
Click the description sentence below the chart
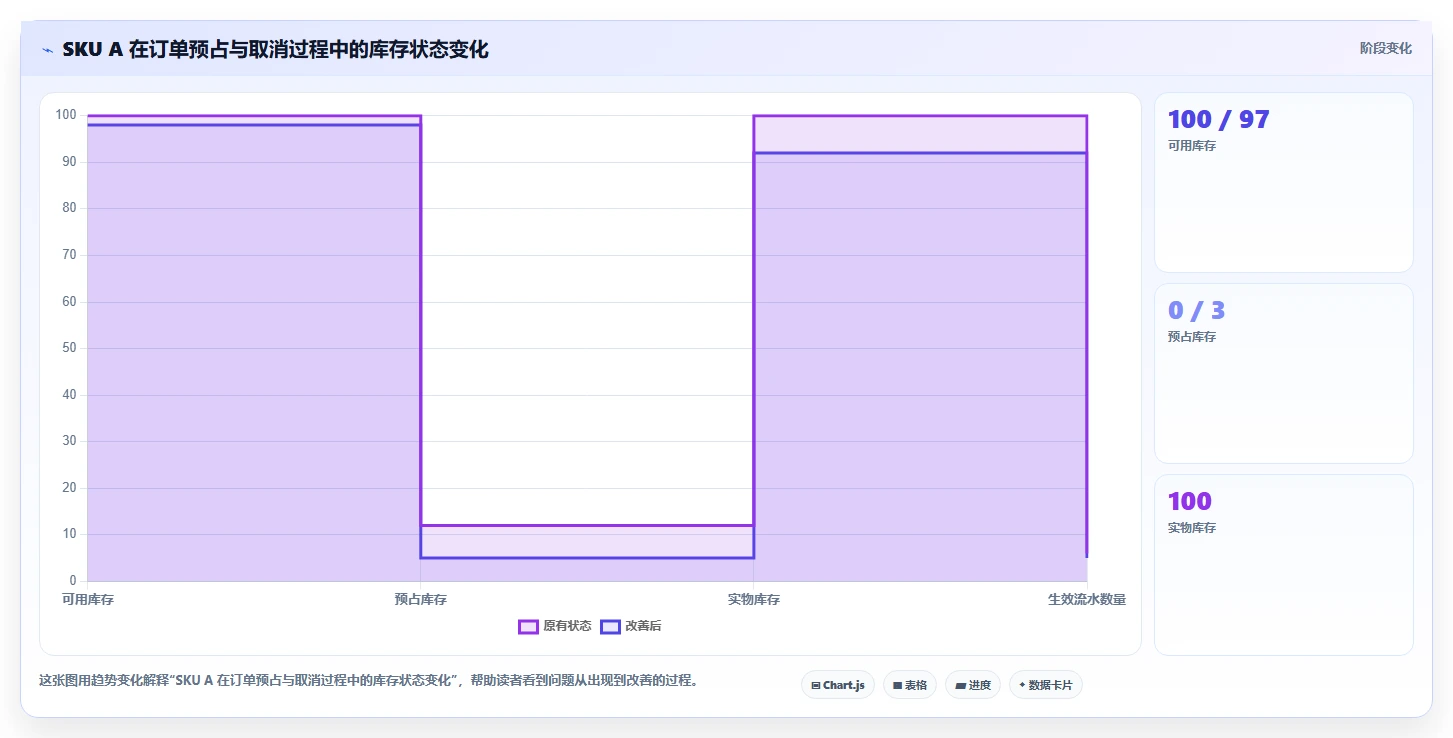[368, 681]
